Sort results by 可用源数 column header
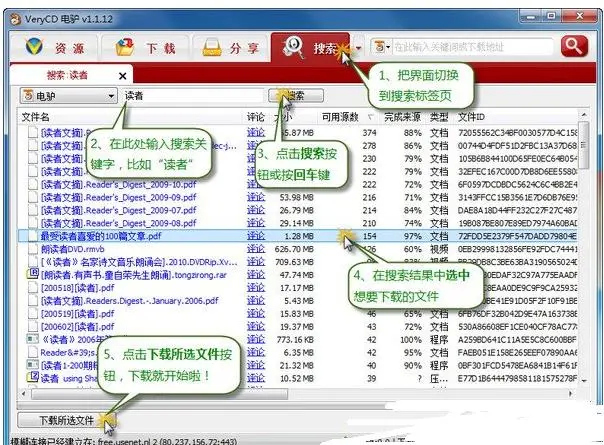The height and width of the screenshot is (445, 604). click(340, 117)
